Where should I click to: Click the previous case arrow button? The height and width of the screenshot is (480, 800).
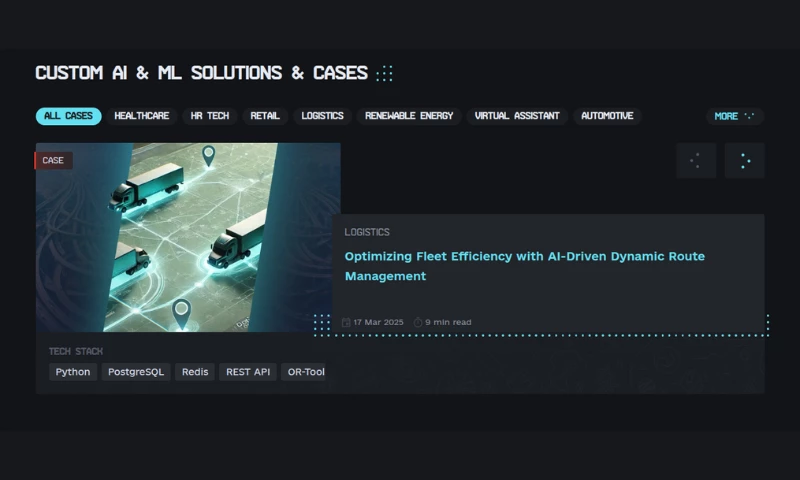(696, 161)
